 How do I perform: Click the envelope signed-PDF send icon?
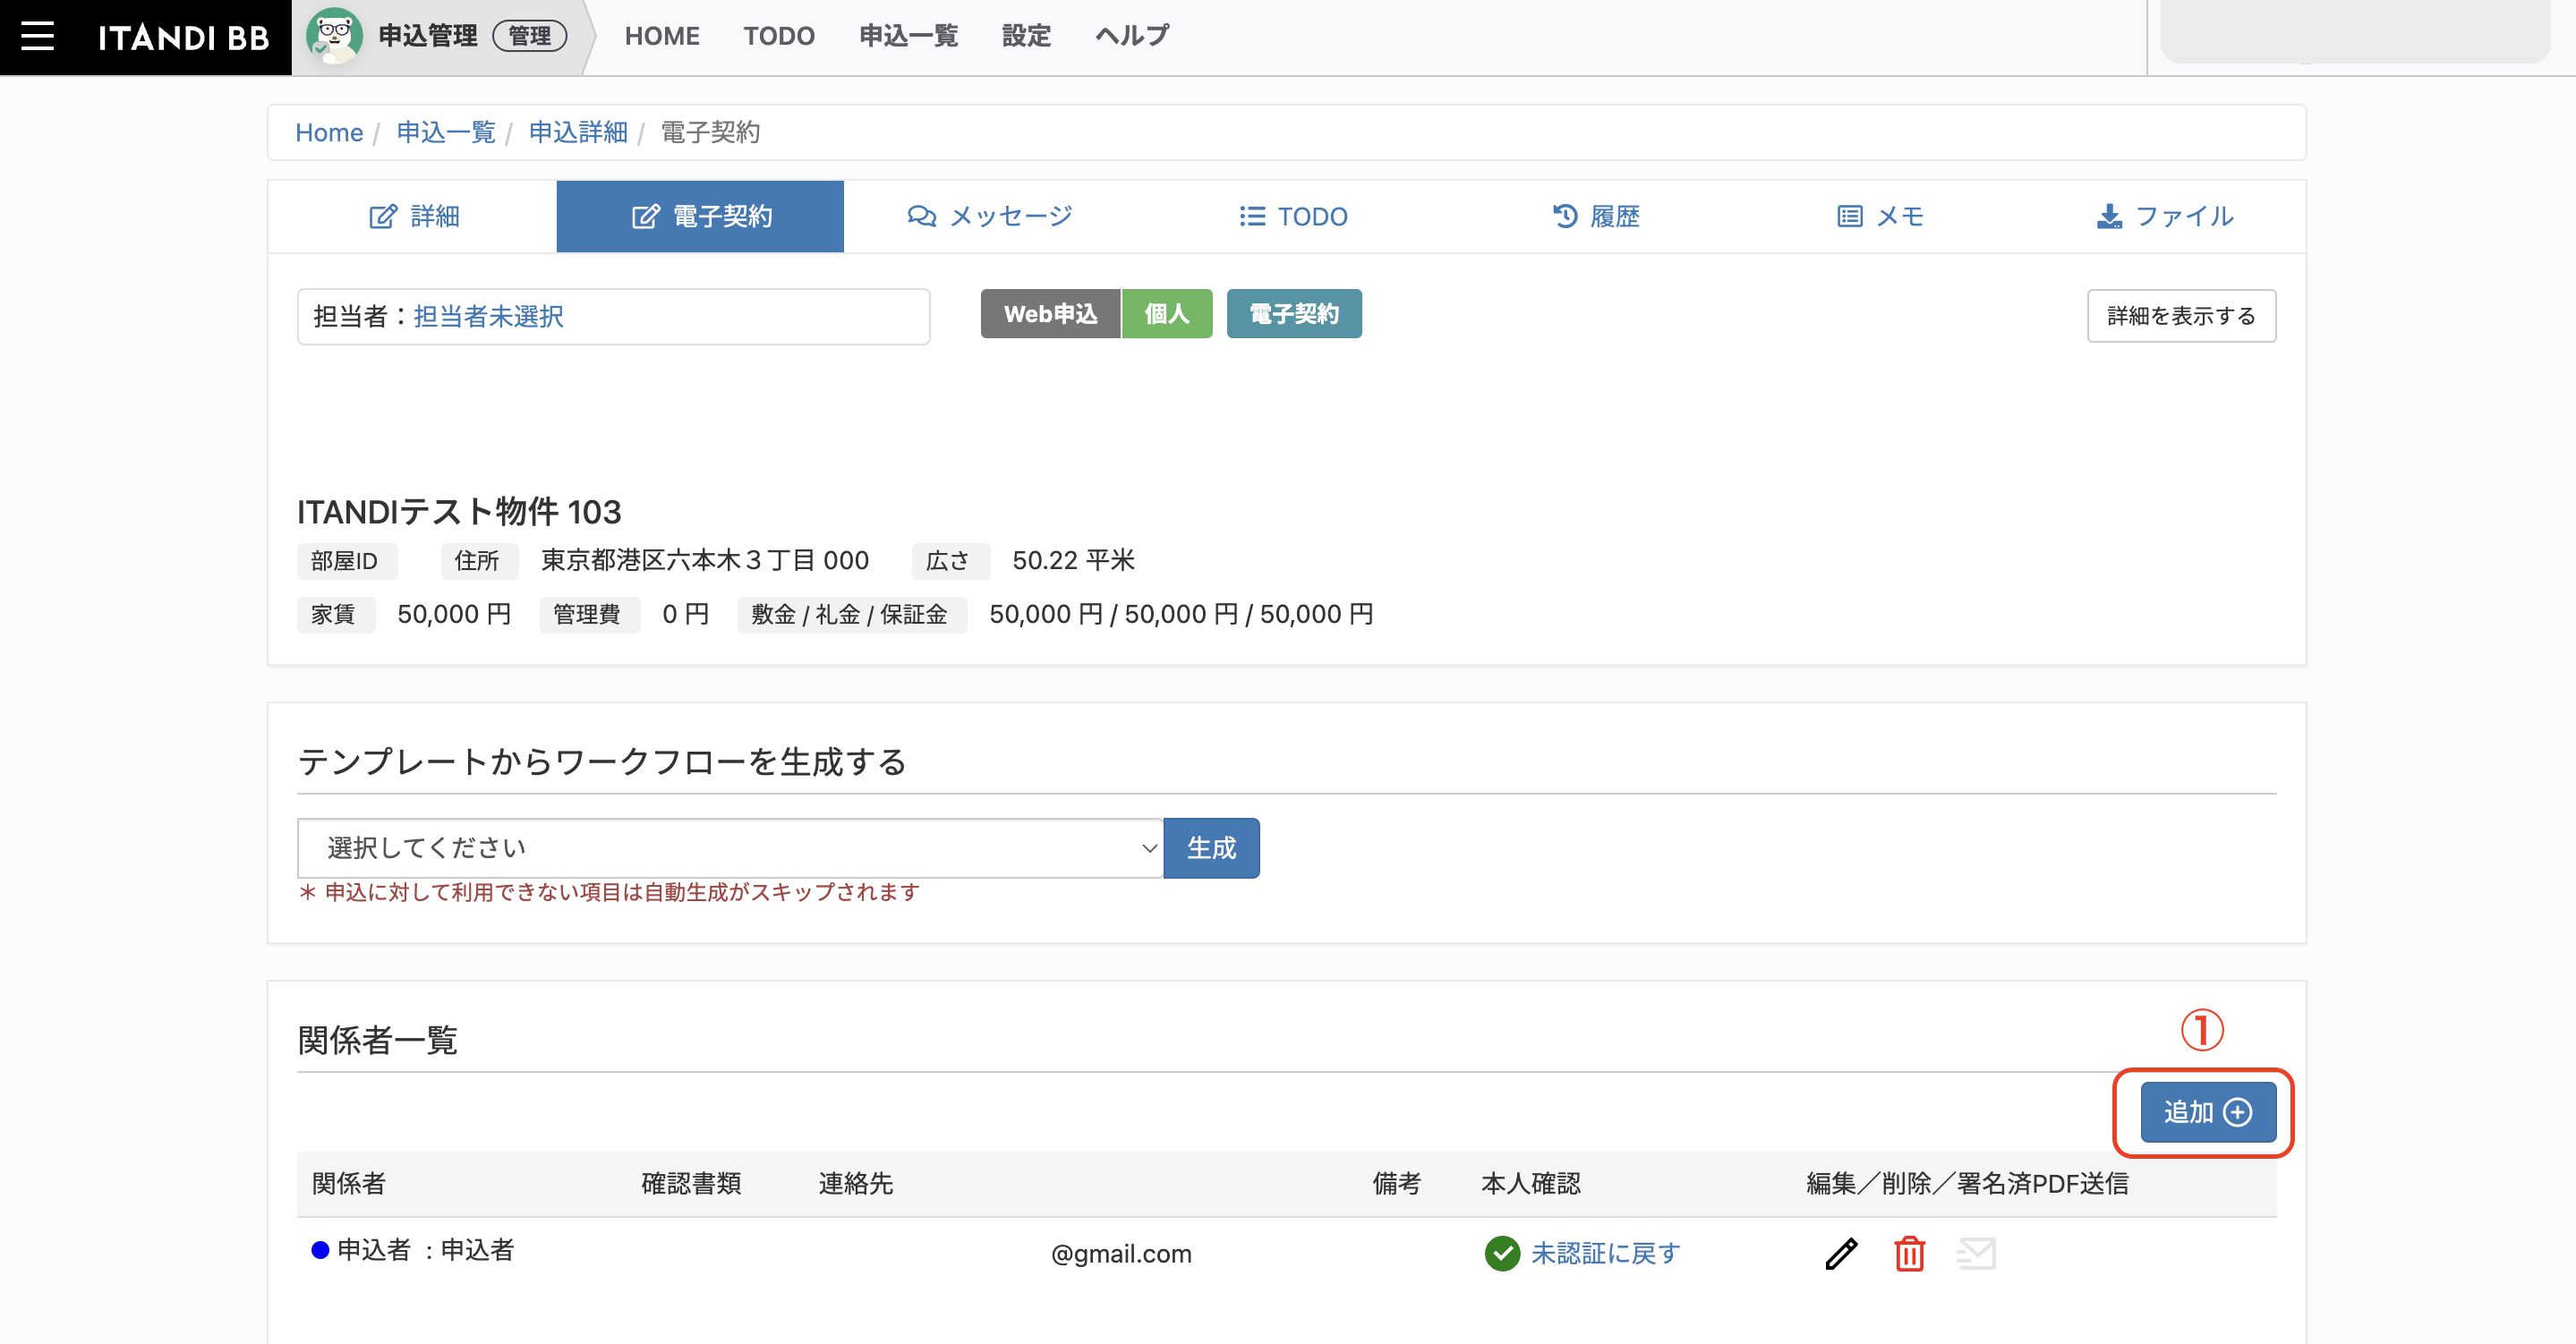tap(1976, 1253)
